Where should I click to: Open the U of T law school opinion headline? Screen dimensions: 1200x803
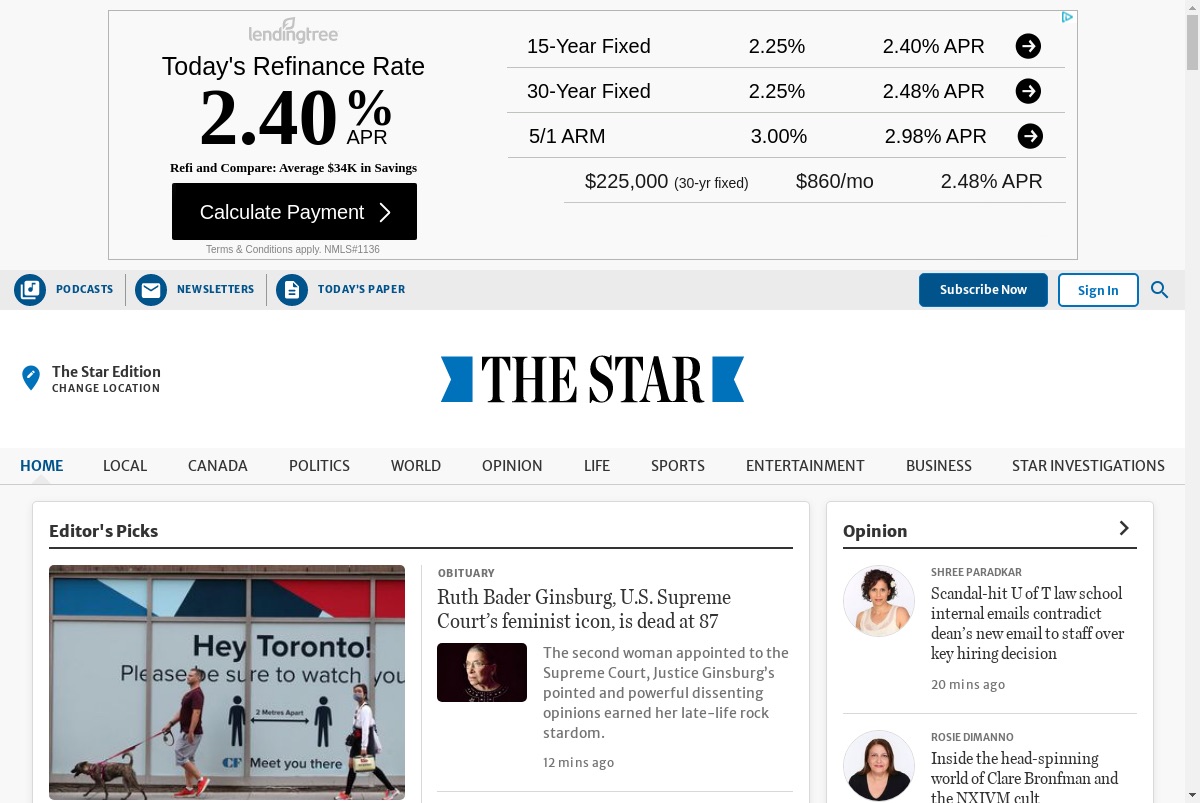(x=1027, y=623)
